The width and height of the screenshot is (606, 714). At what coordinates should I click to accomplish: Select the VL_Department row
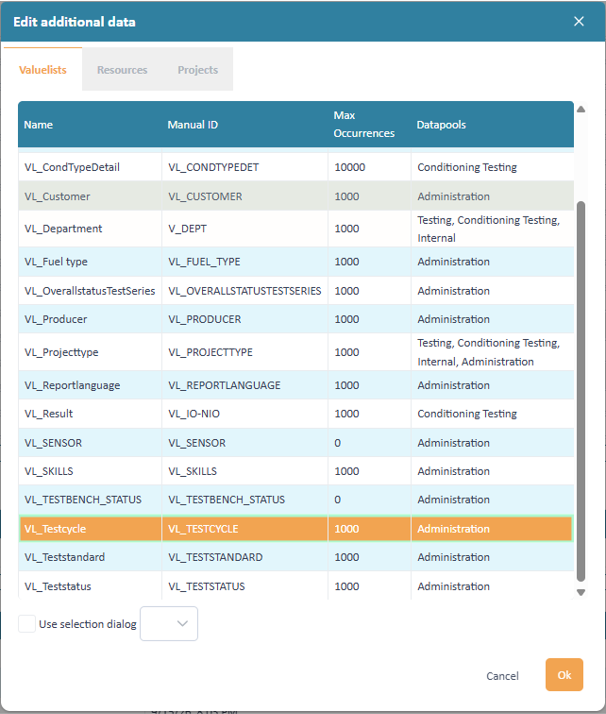(296, 229)
